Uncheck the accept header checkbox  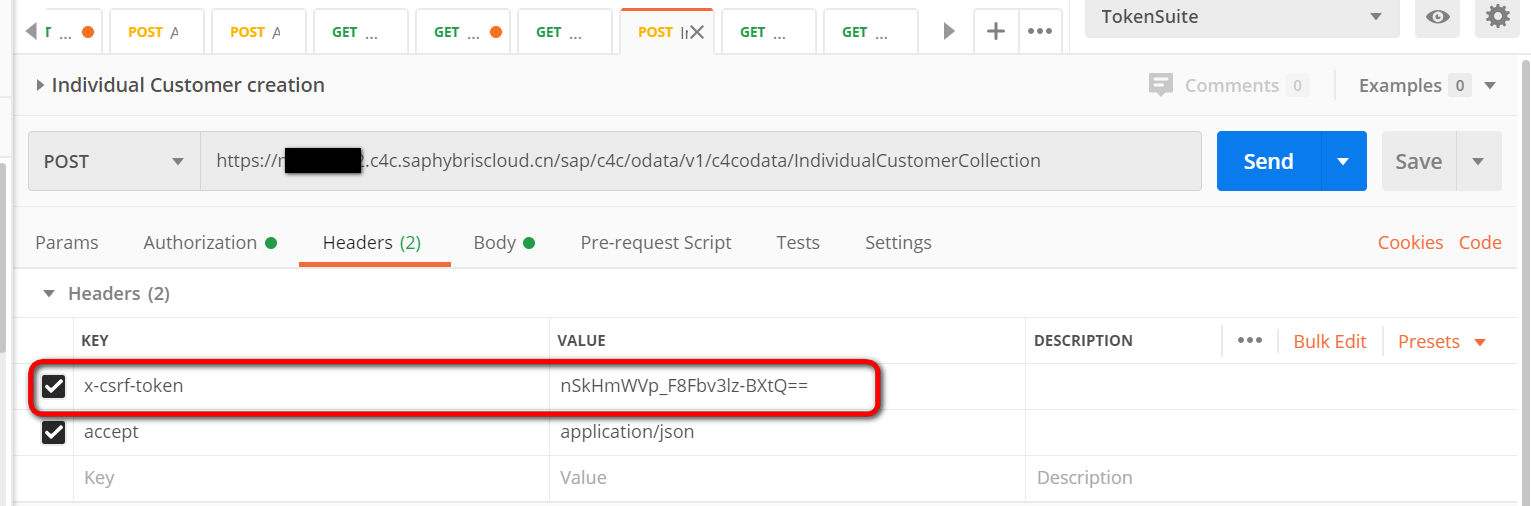click(54, 432)
